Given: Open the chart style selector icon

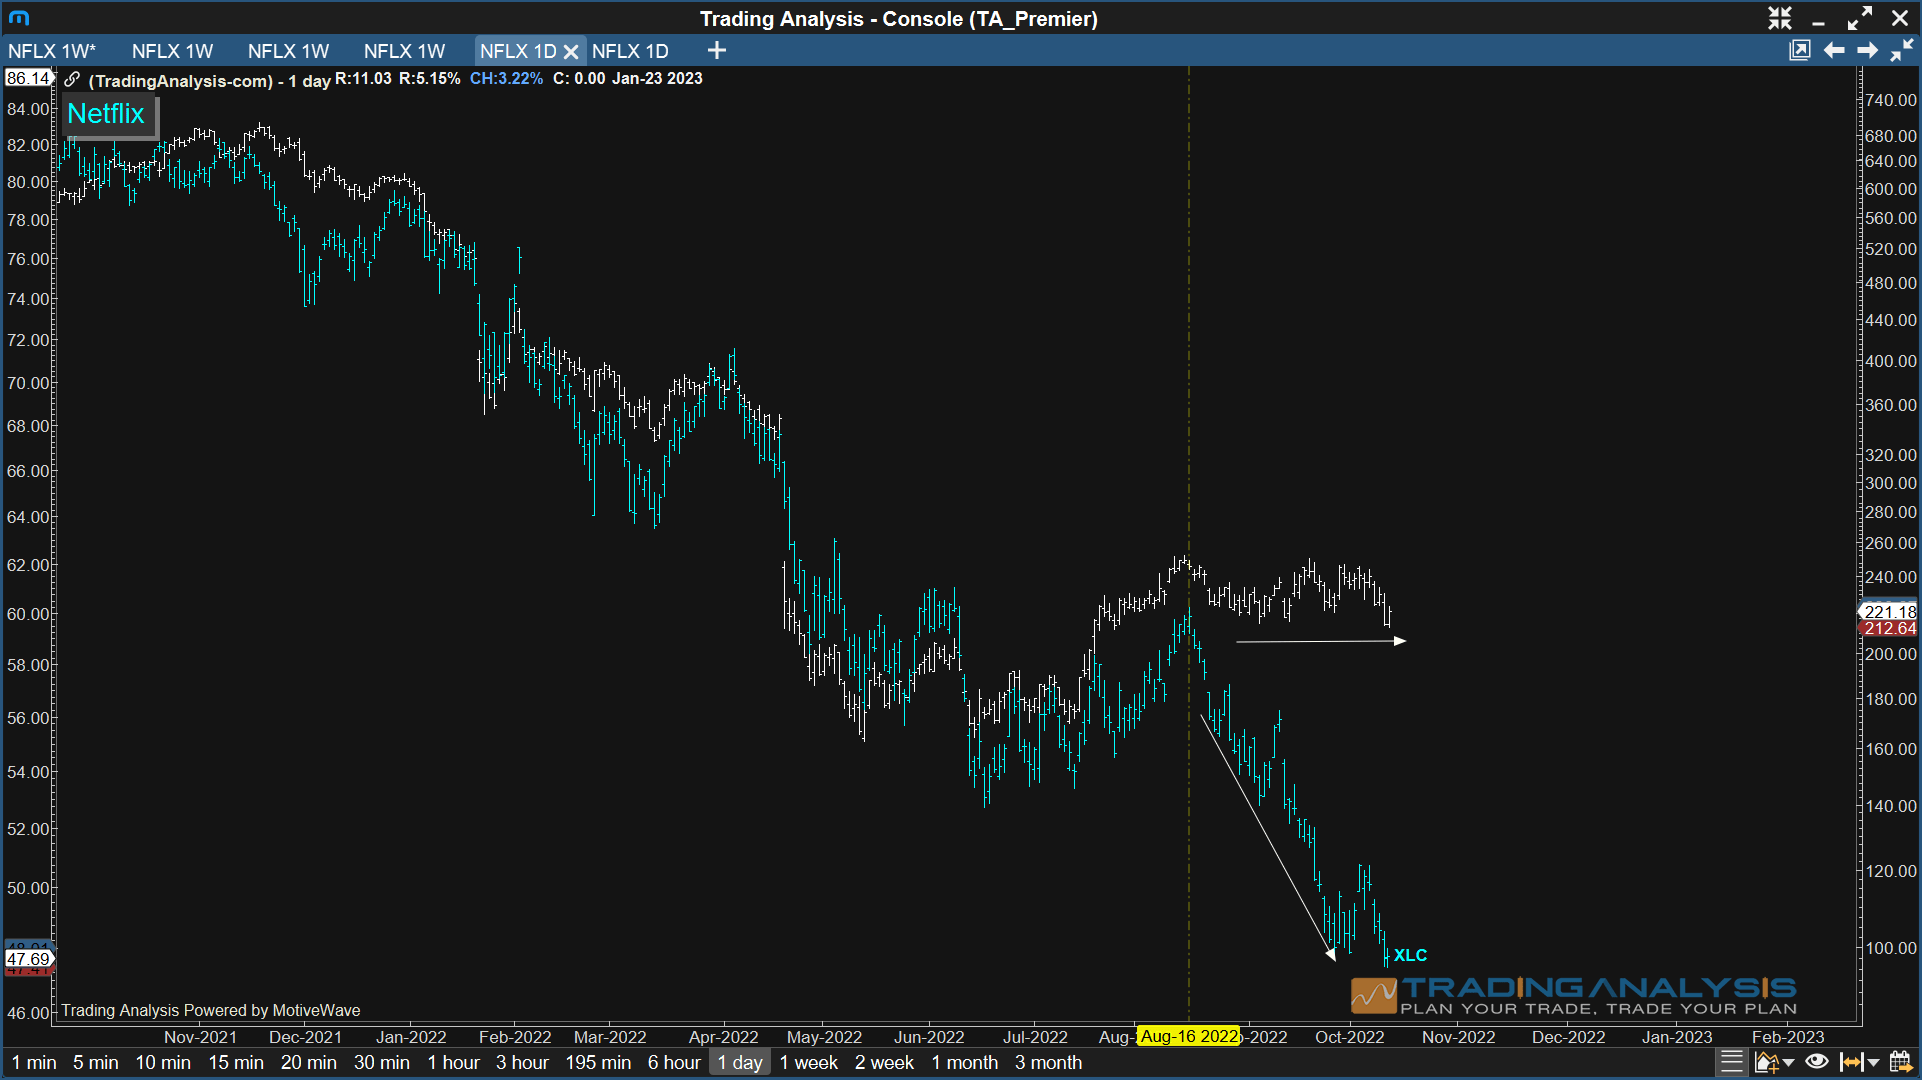Looking at the screenshot, I should [1766, 1062].
